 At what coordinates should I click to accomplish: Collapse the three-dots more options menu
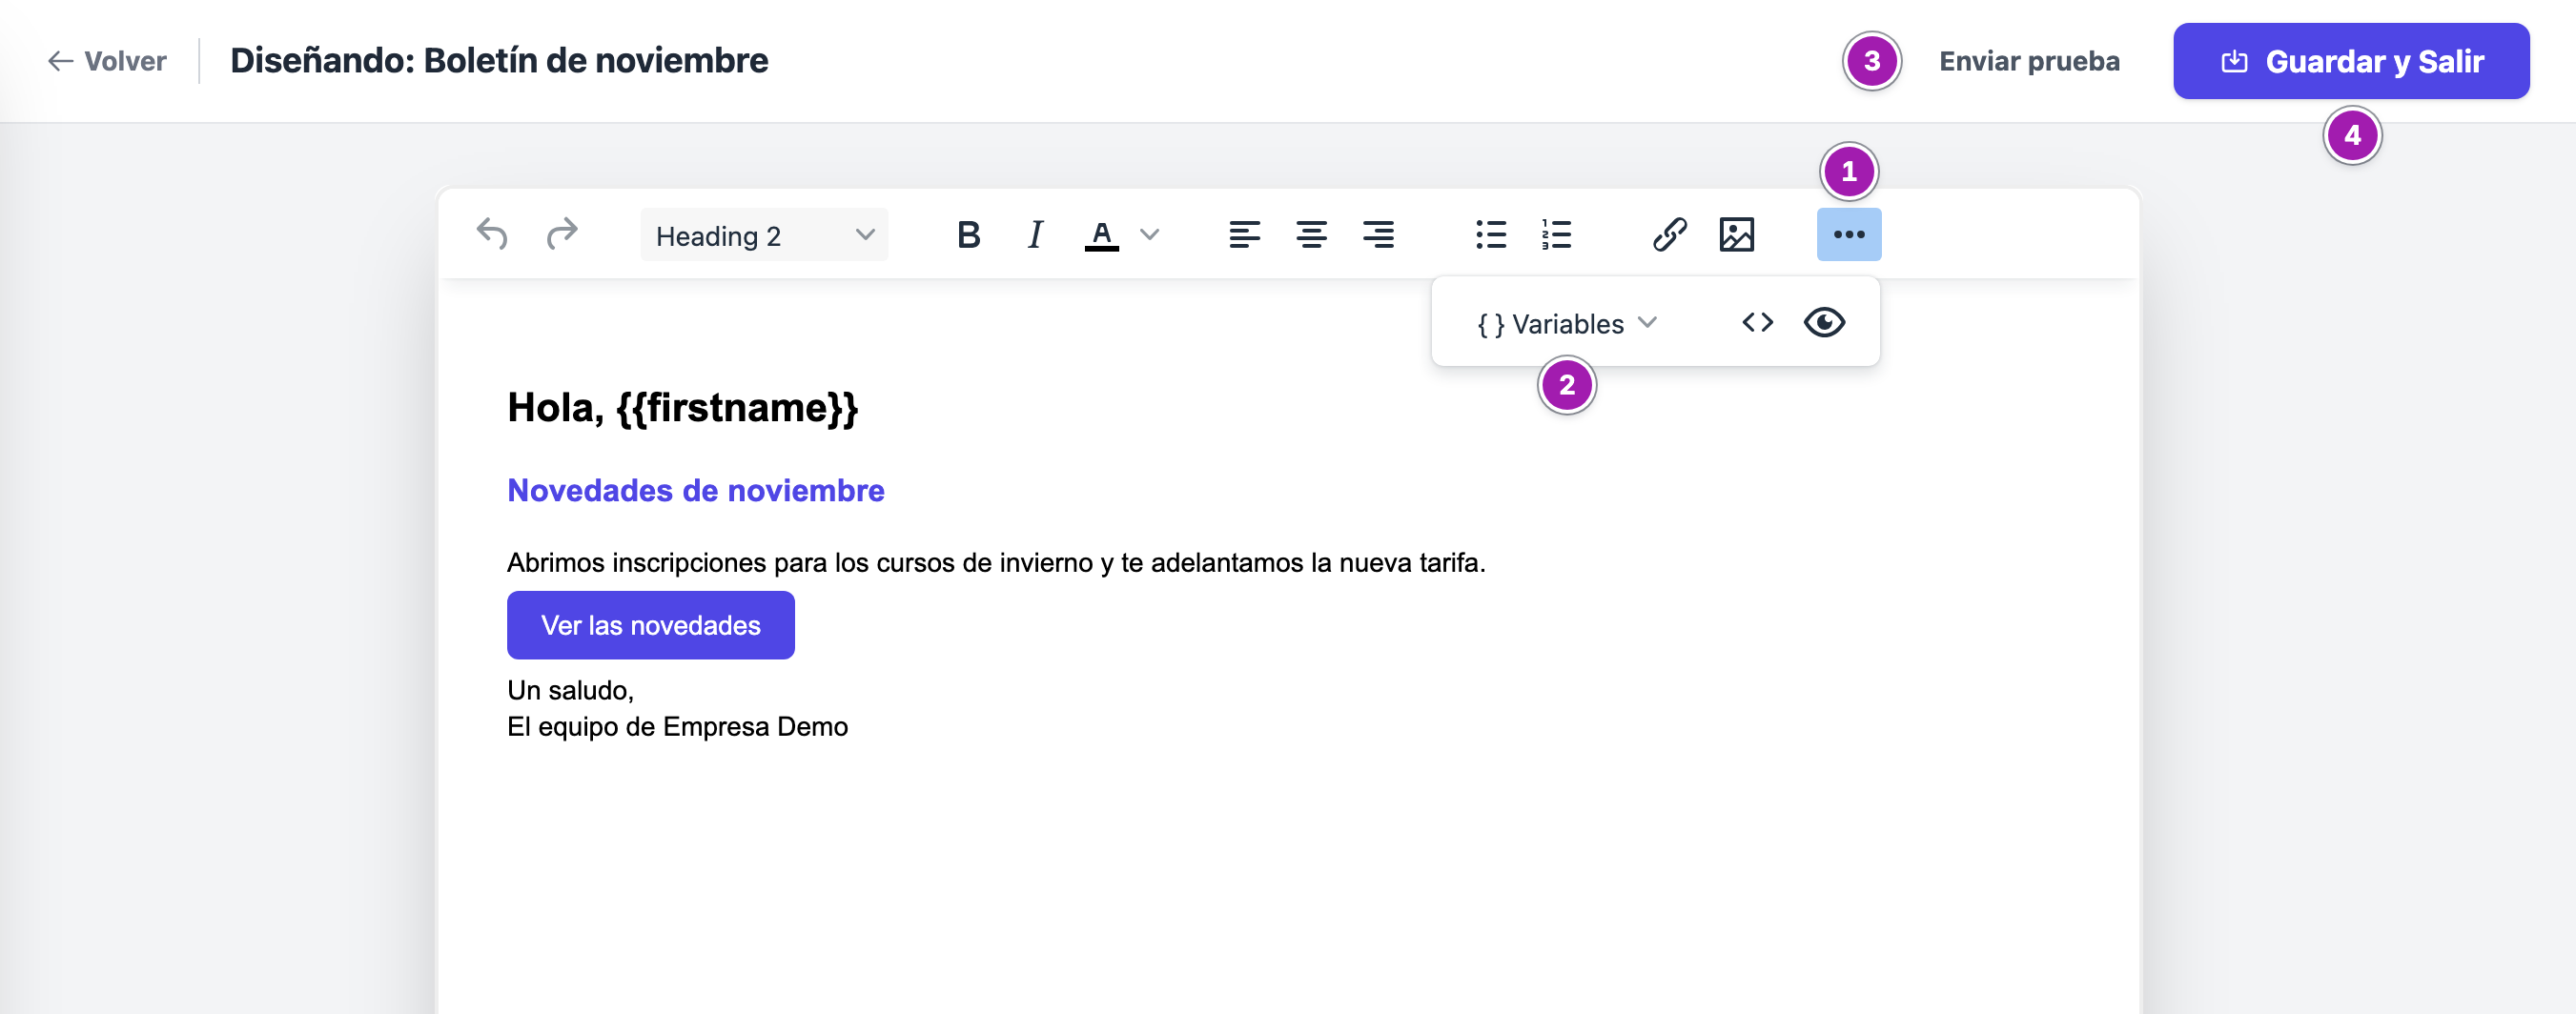point(1848,235)
